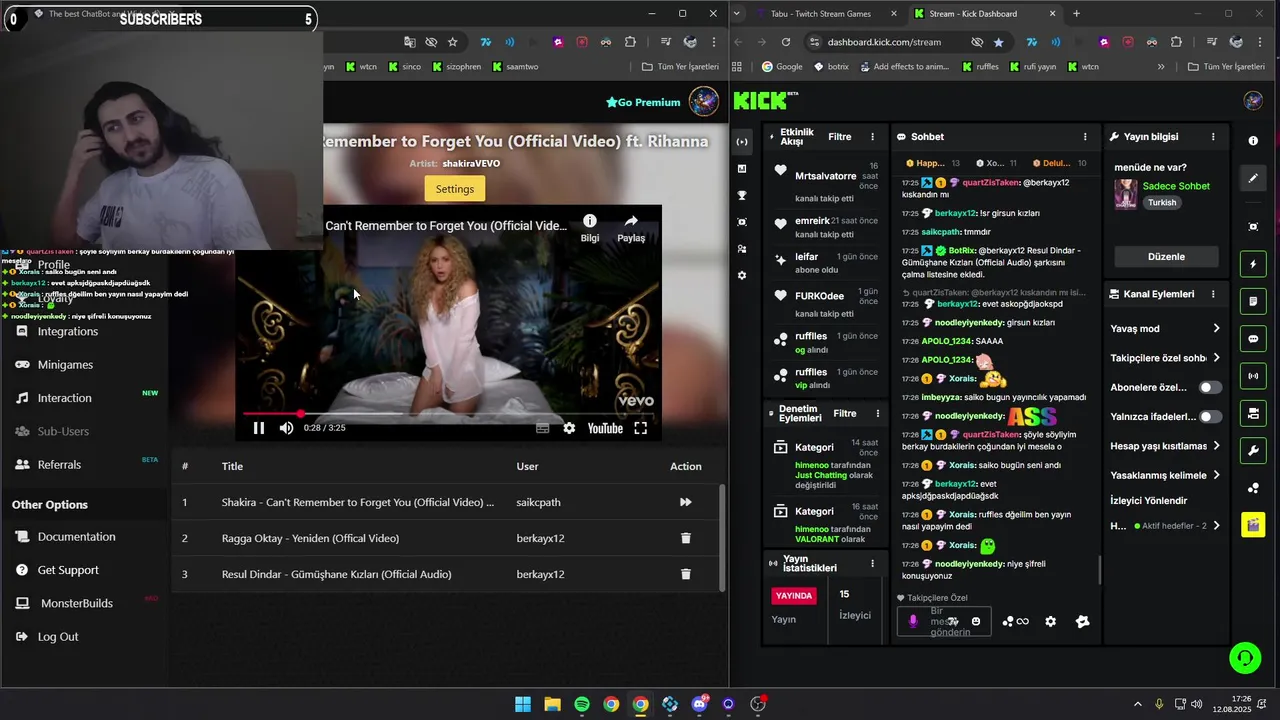The height and width of the screenshot is (720, 1280).
Task: Click the Bilgi info icon on video
Action: point(590,221)
